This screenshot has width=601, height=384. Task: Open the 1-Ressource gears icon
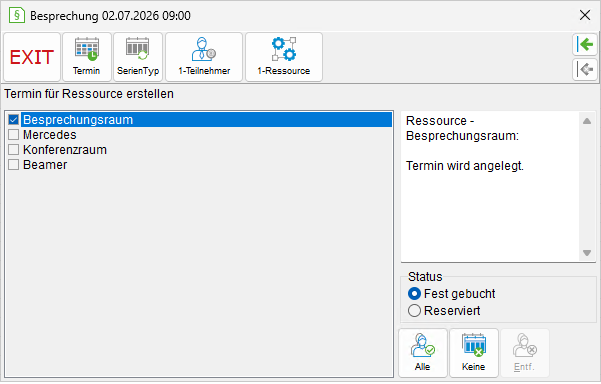(284, 57)
